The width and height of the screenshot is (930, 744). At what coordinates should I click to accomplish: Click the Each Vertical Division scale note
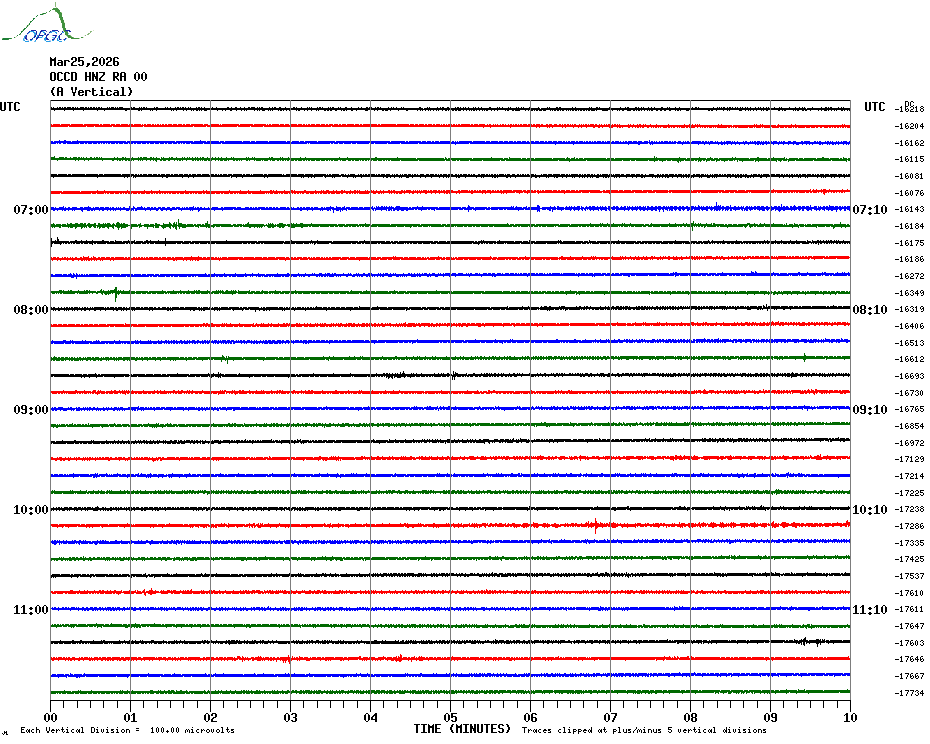(127, 731)
